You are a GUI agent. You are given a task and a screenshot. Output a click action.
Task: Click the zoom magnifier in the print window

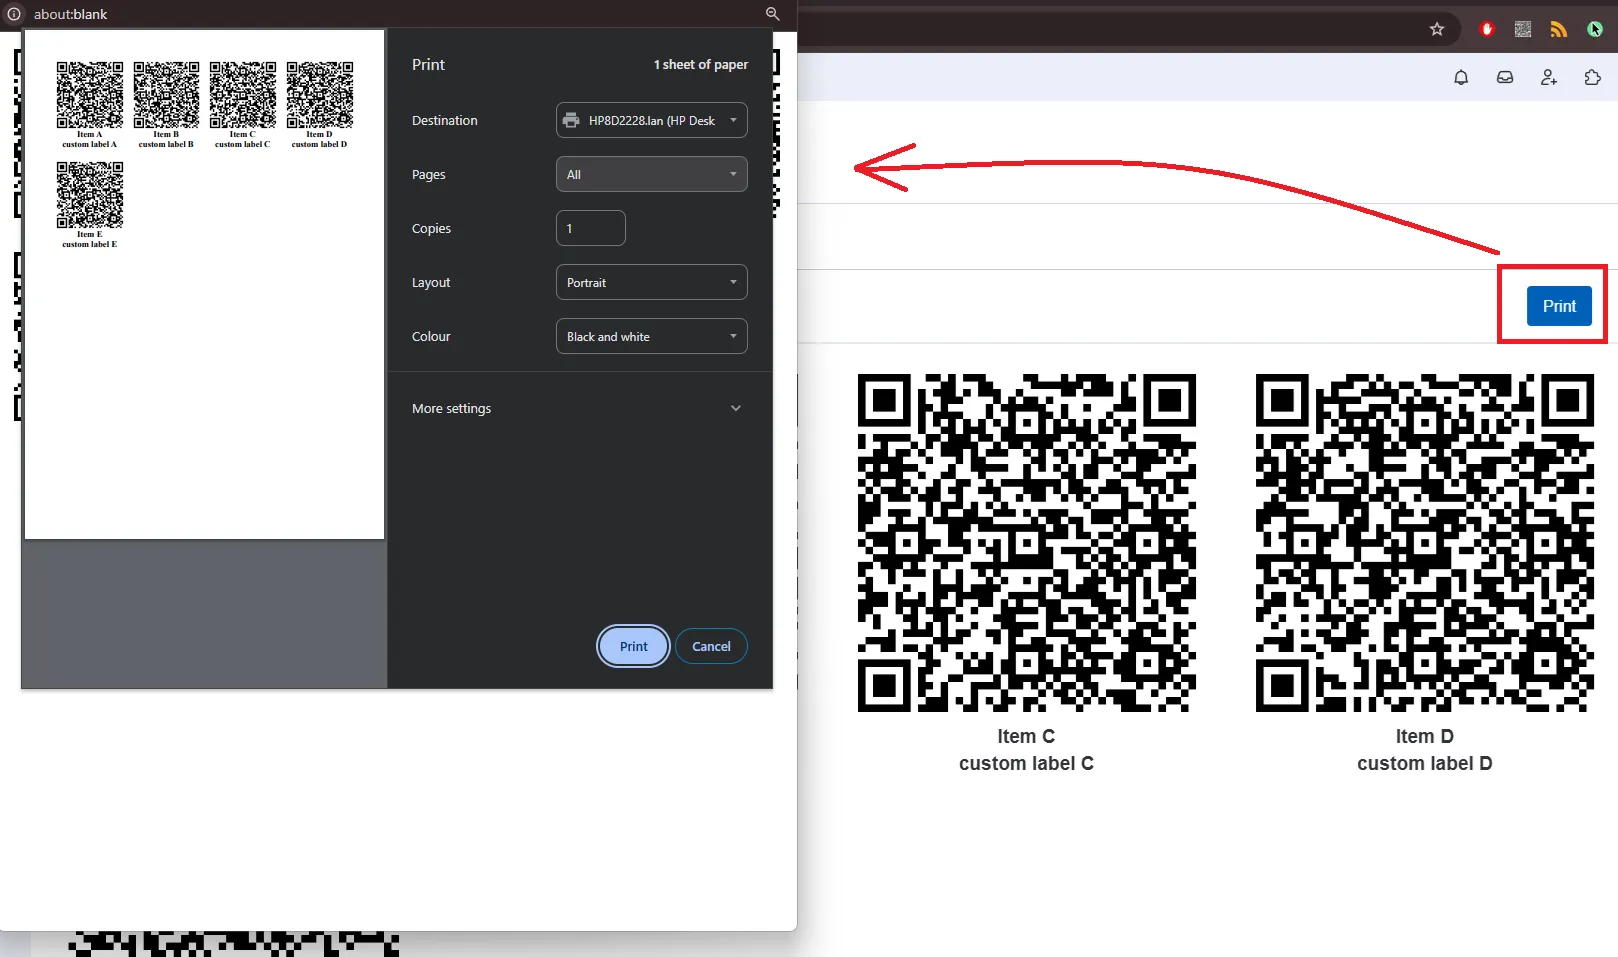(x=772, y=13)
